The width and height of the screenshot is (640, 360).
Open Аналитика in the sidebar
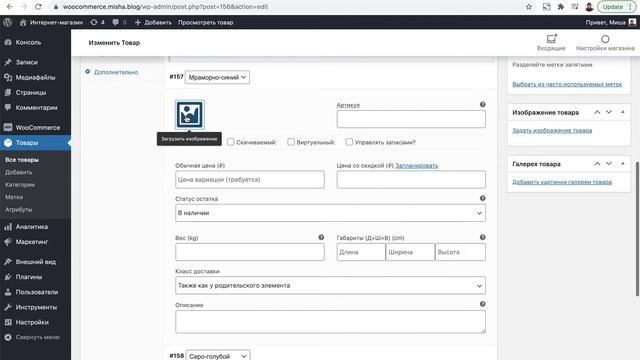36,227
